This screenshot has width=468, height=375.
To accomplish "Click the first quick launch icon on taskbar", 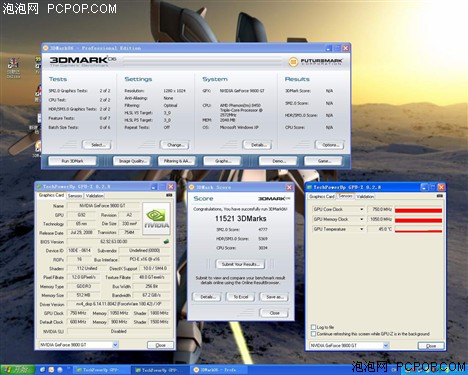I will [x=43, y=370].
